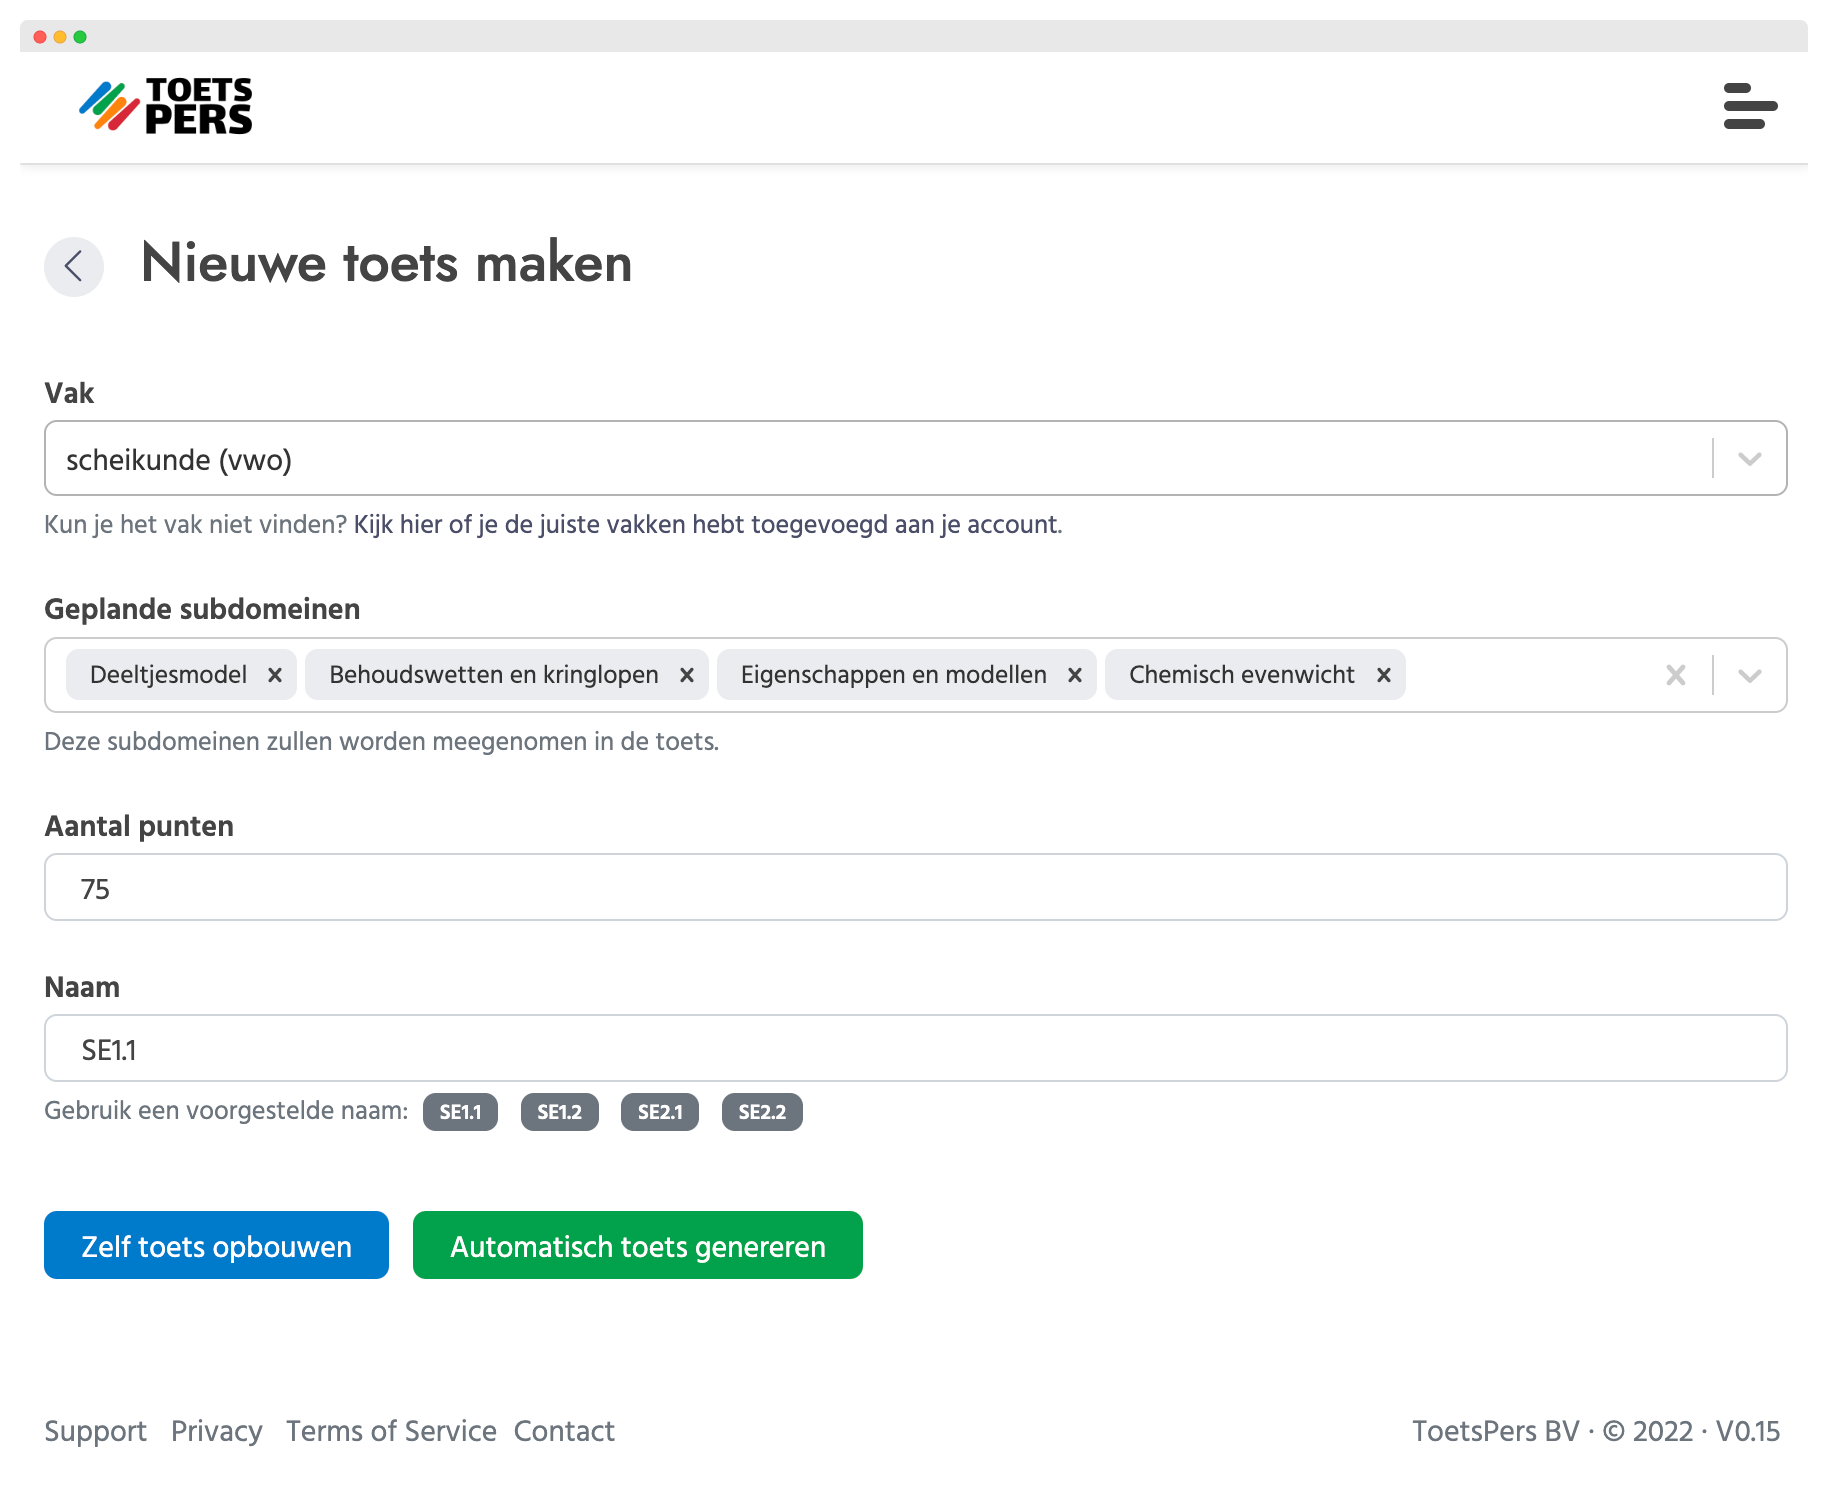Click the ToetsPers logo

click(x=166, y=106)
